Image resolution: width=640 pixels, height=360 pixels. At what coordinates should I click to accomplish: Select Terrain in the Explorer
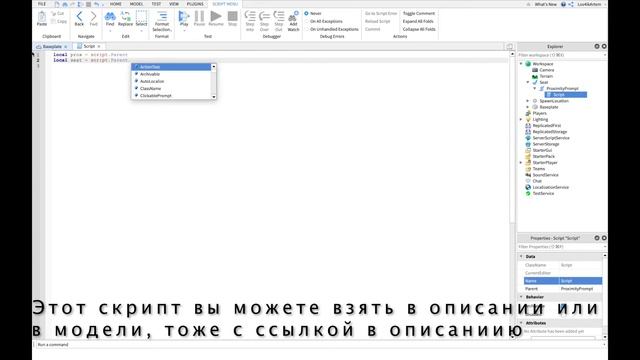pos(546,76)
